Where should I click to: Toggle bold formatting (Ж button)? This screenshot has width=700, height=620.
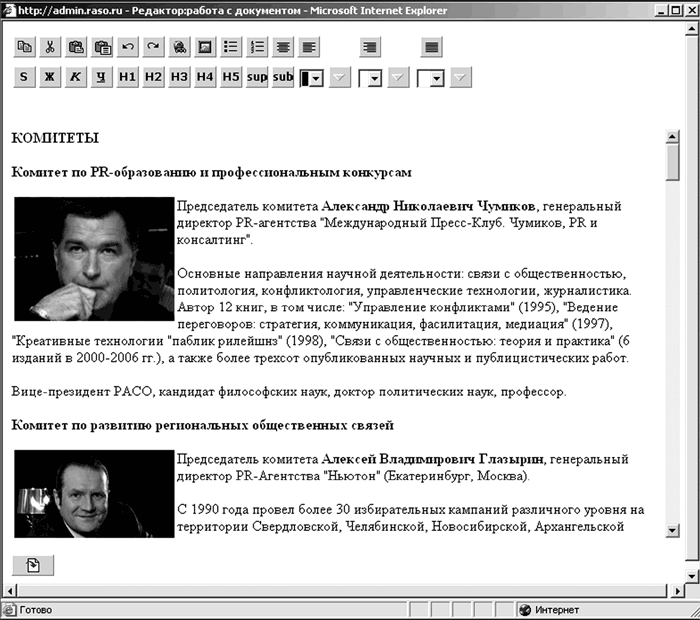(x=49, y=77)
